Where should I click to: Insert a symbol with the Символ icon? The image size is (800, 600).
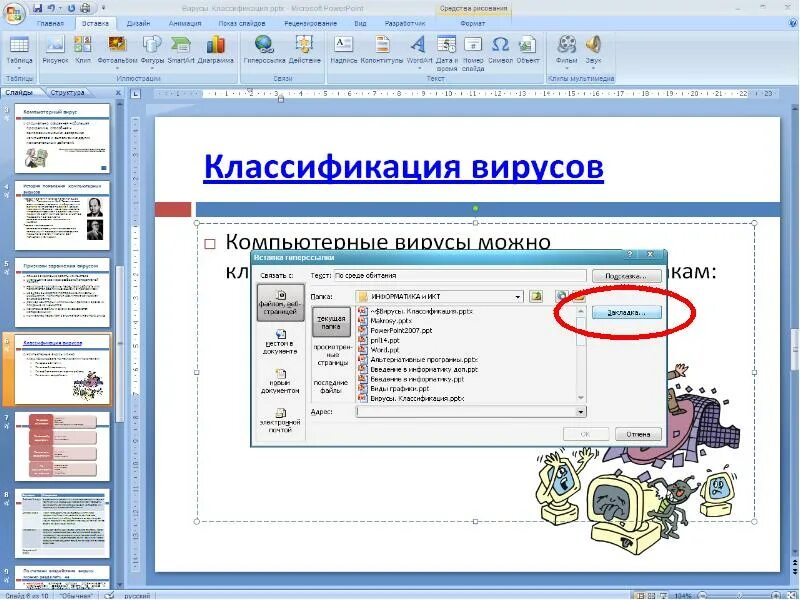pyautogui.click(x=501, y=50)
